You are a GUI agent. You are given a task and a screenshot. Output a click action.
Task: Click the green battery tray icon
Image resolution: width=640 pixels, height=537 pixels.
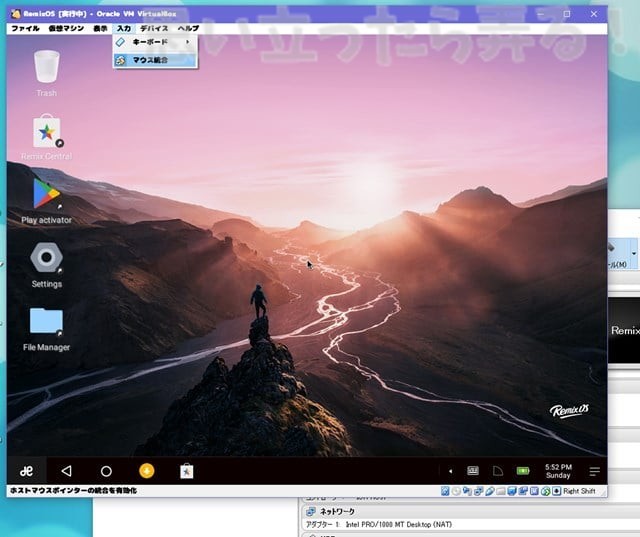523,471
